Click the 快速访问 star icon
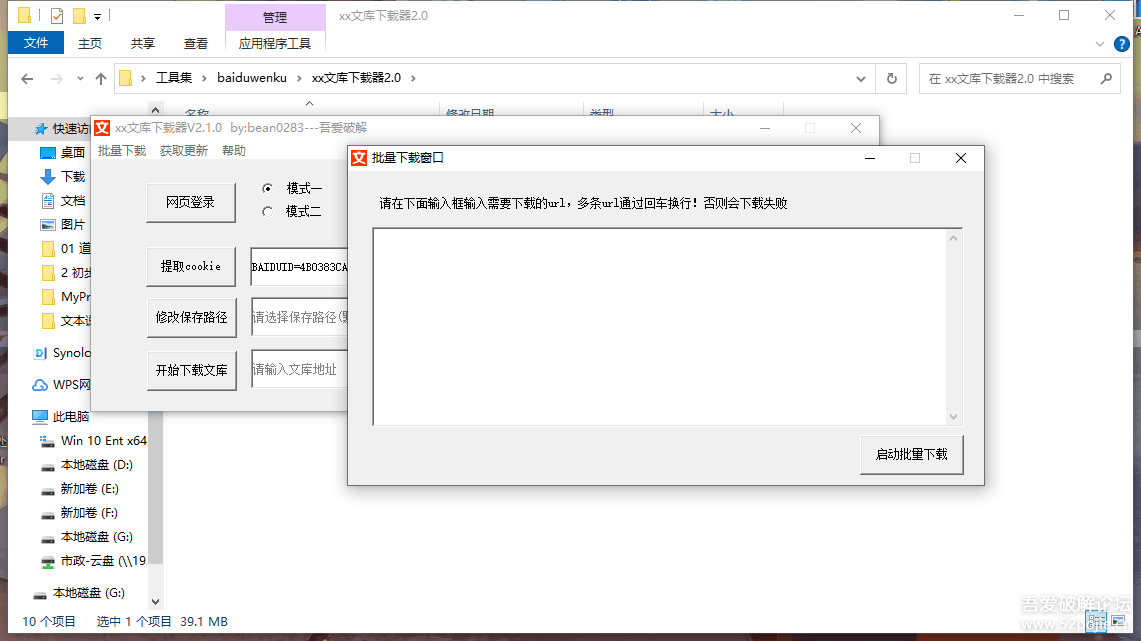This screenshot has width=1141, height=641. [41, 129]
